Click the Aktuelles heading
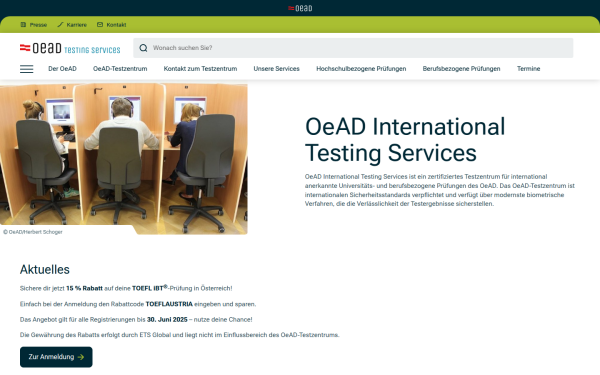600x375 pixels. coord(45,269)
